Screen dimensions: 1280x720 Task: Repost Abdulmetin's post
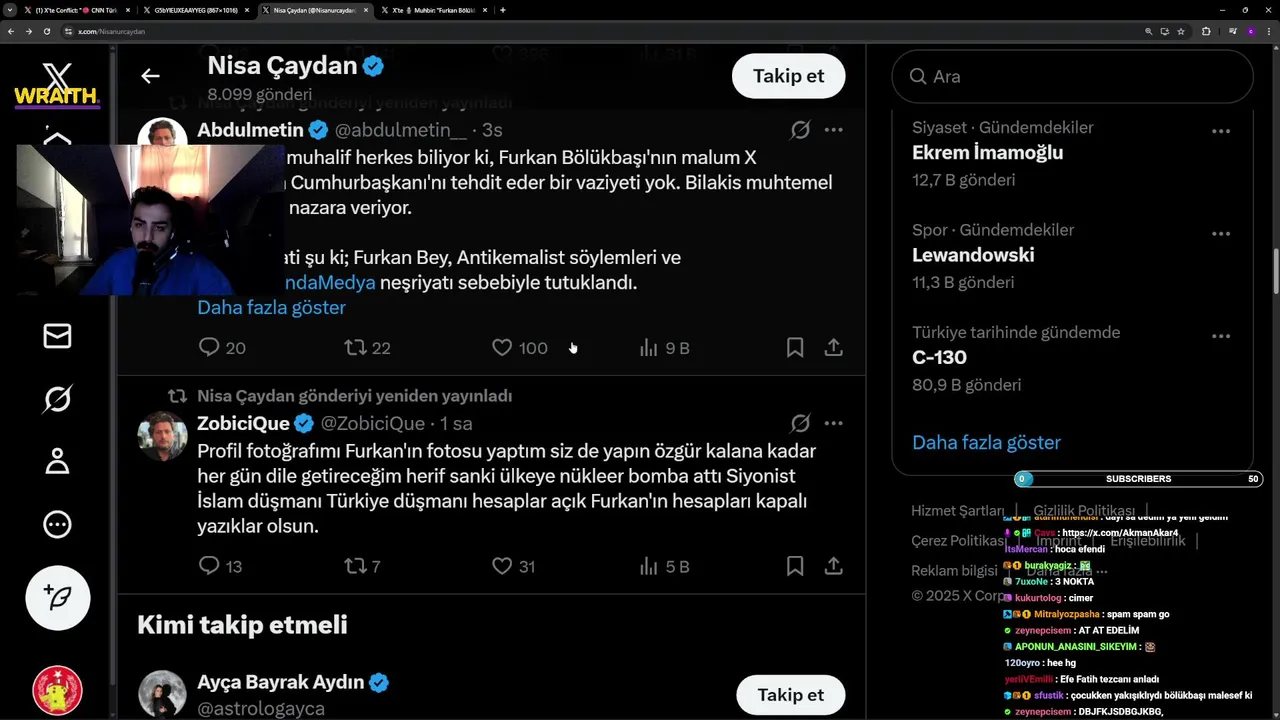tap(355, 348)
